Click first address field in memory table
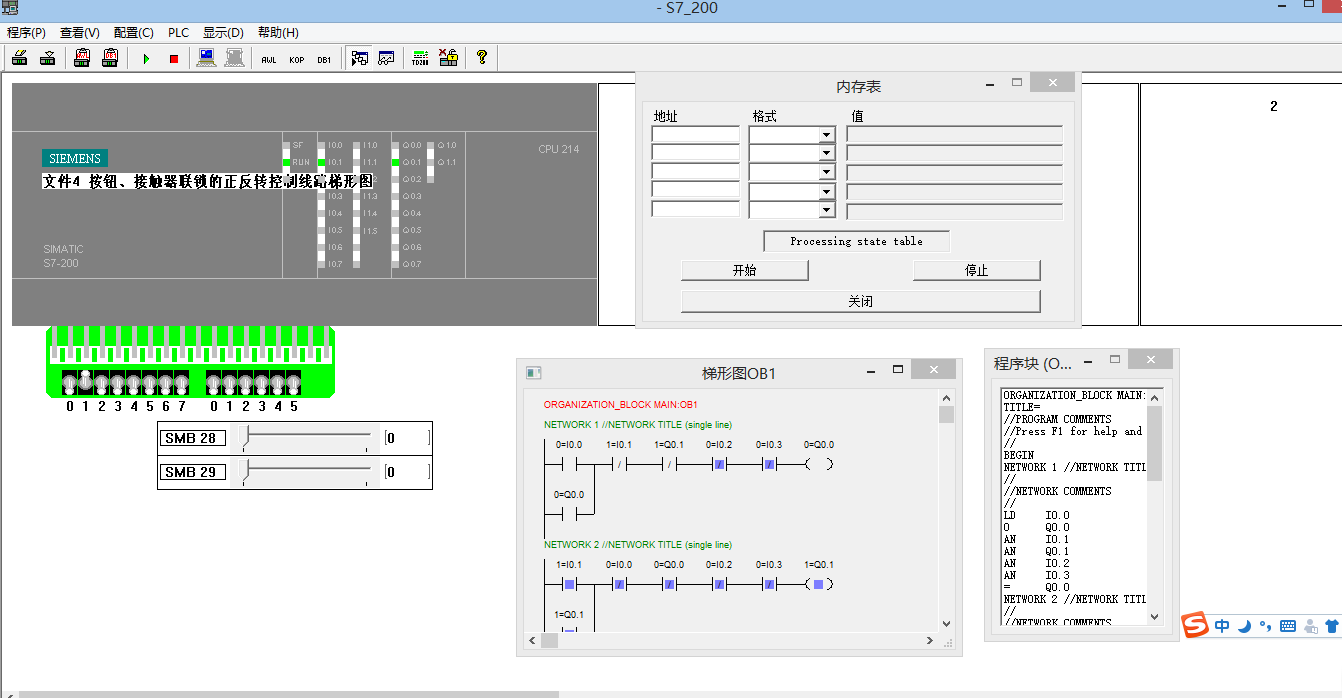This screenshot has height=698, width=1342. 695,135
